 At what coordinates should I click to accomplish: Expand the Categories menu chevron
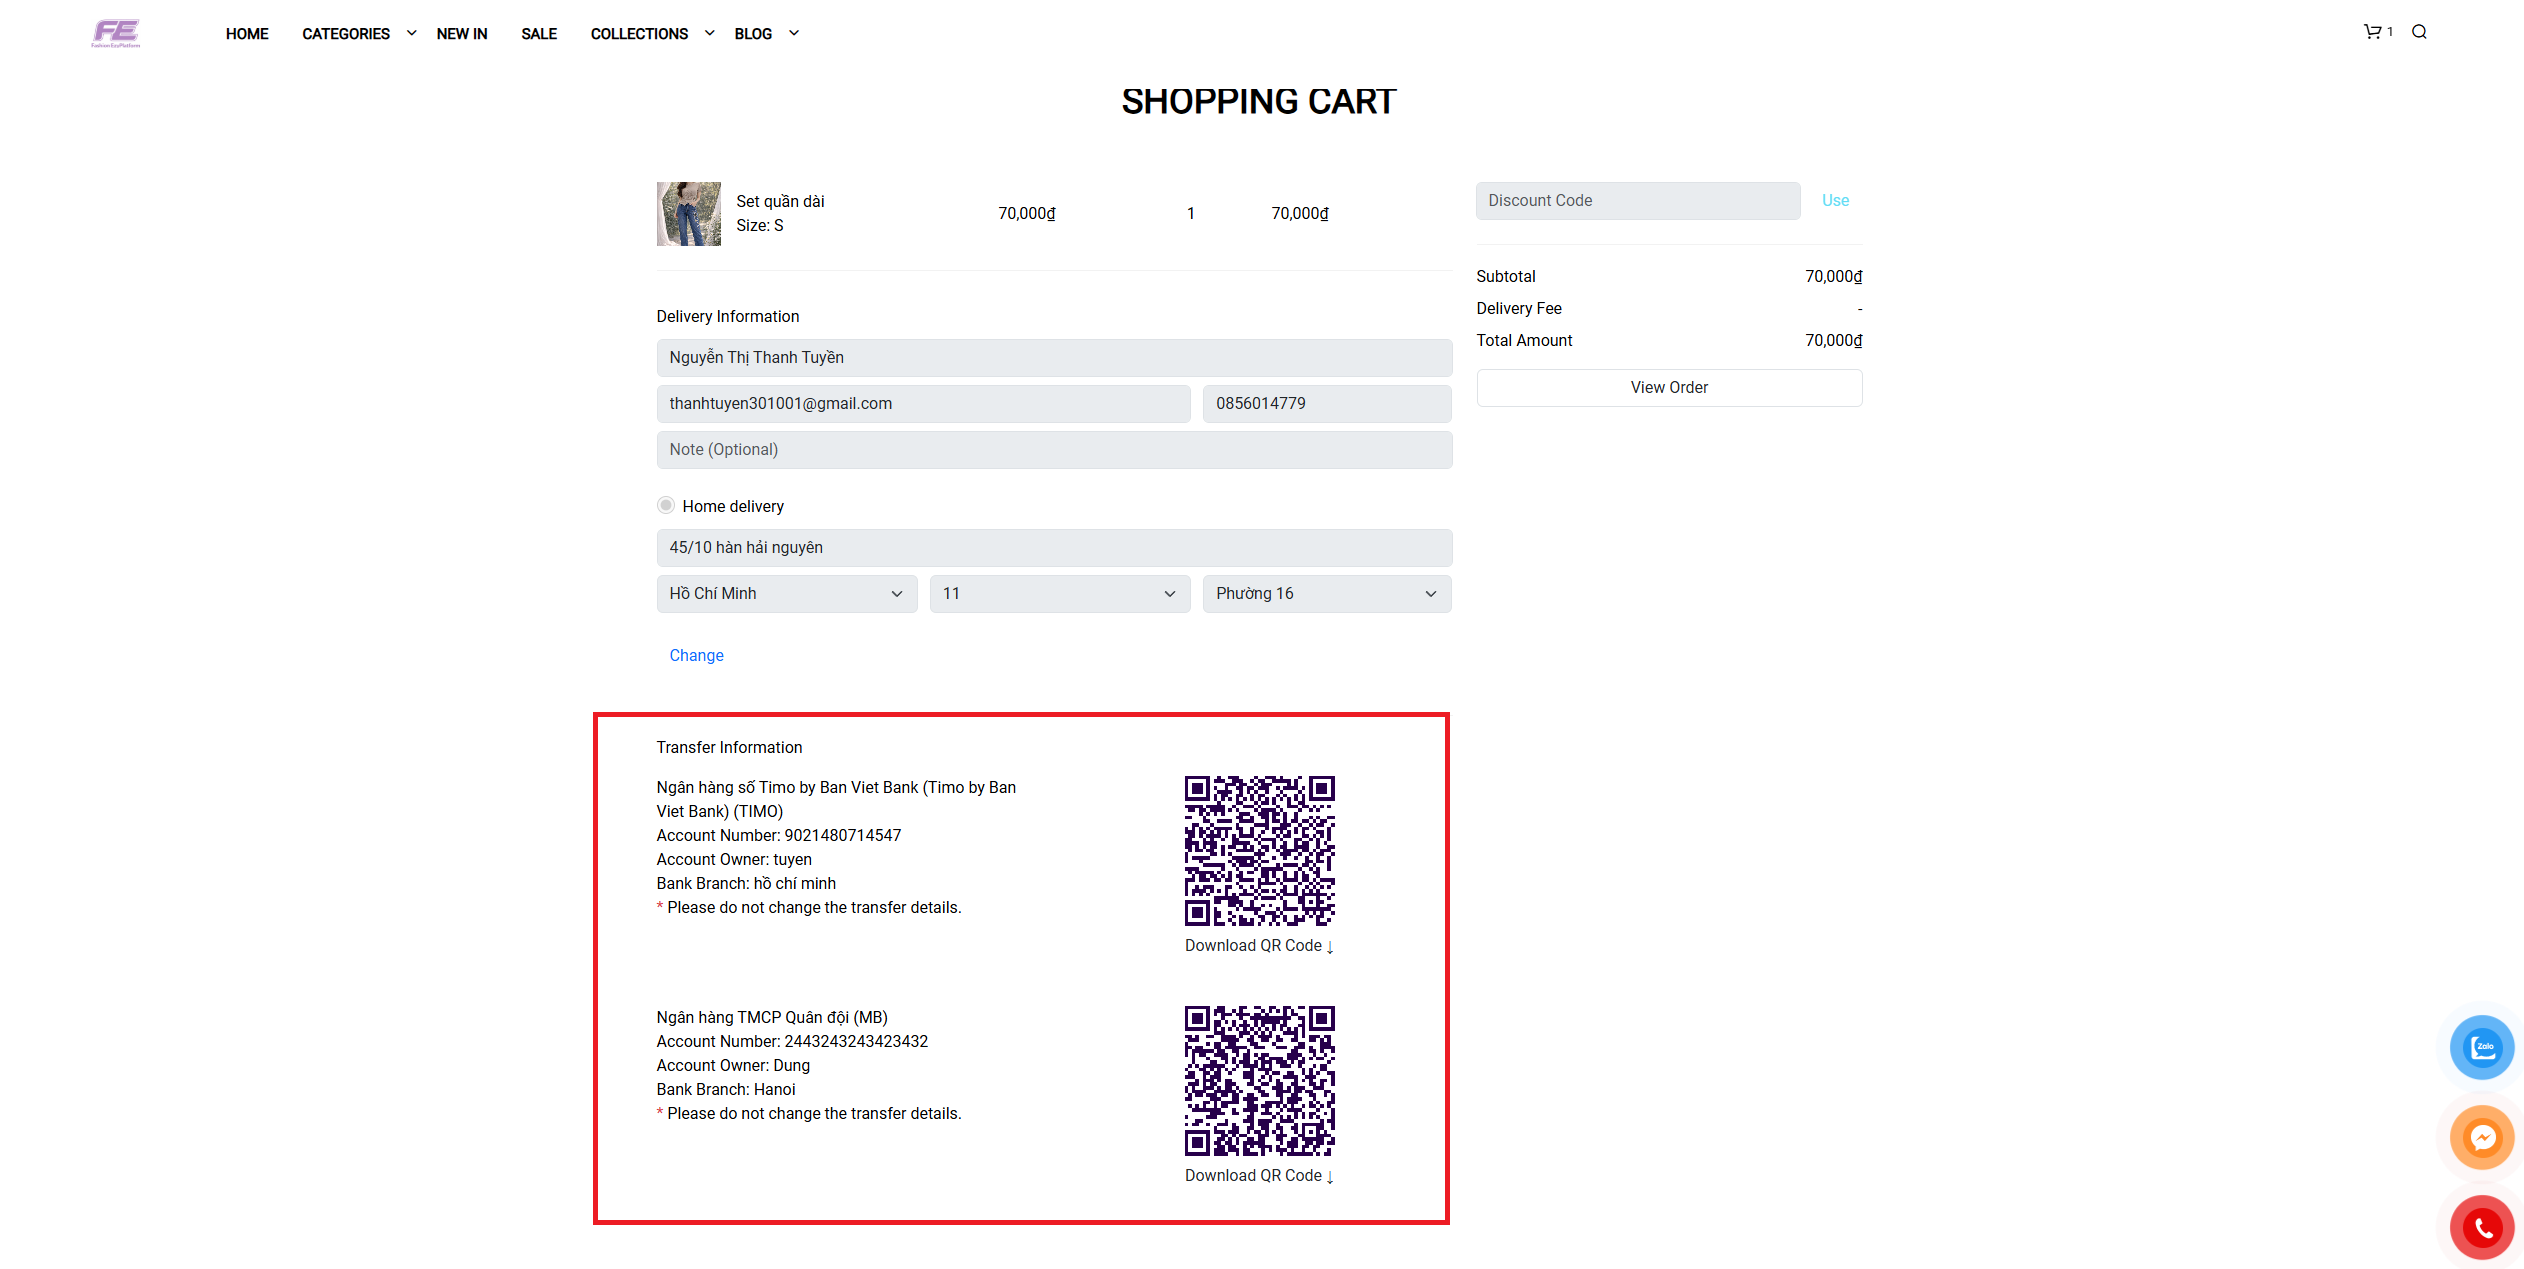pos(411,33)
